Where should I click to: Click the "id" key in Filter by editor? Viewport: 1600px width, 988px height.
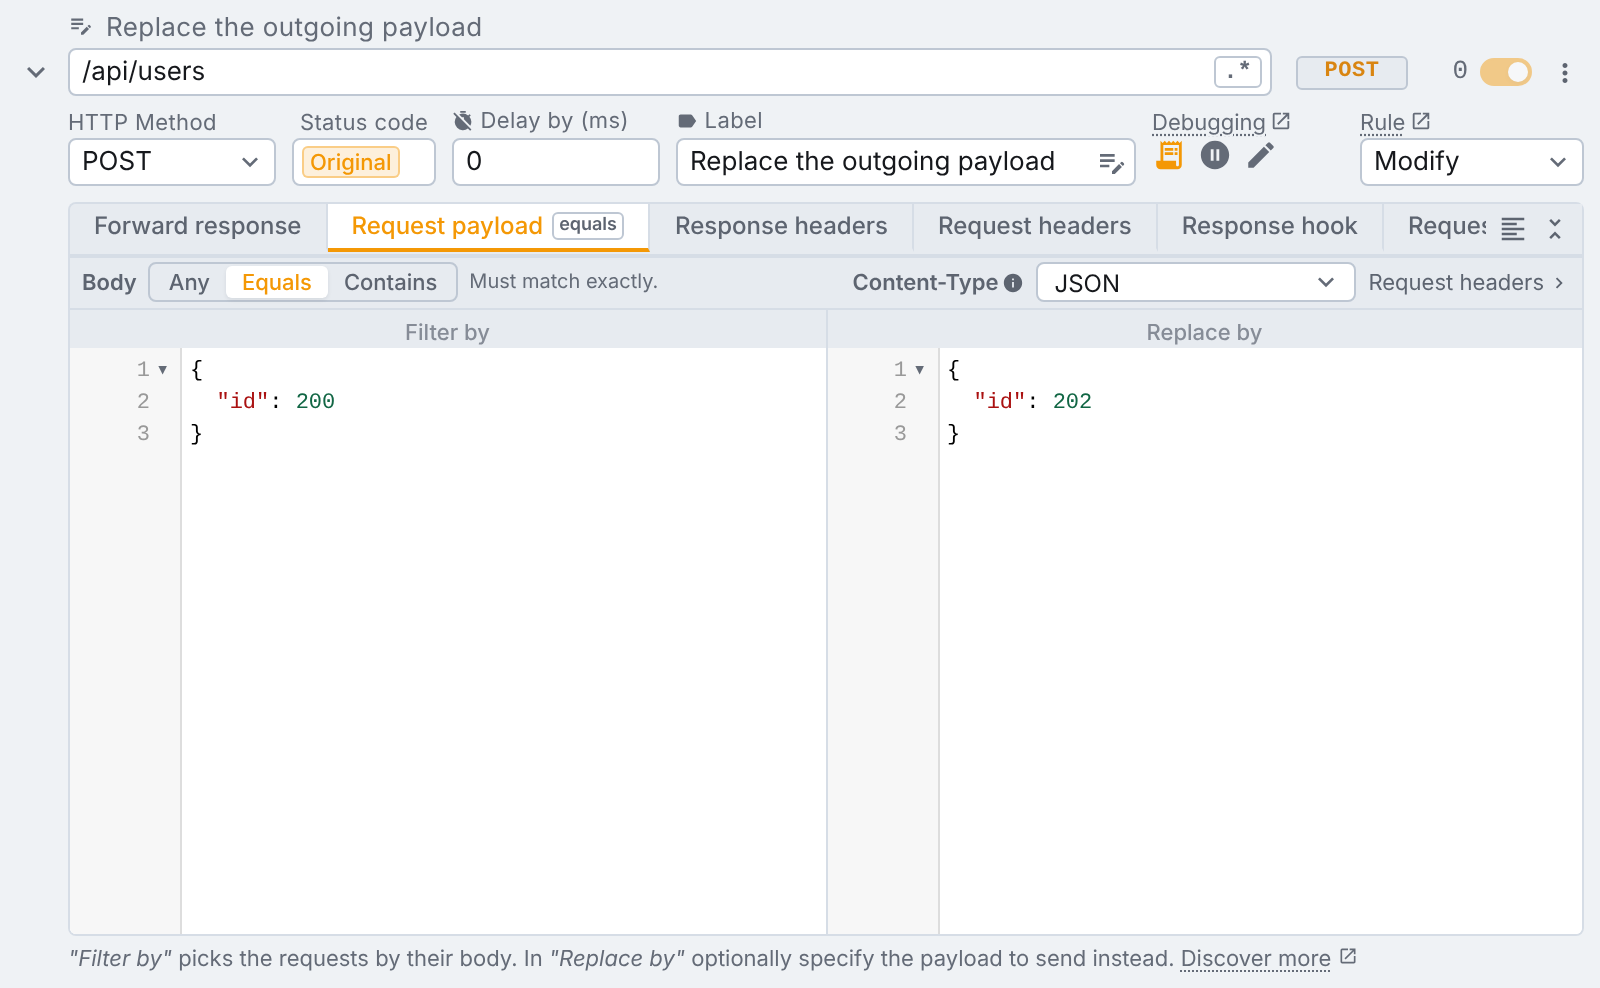point(243,402)
